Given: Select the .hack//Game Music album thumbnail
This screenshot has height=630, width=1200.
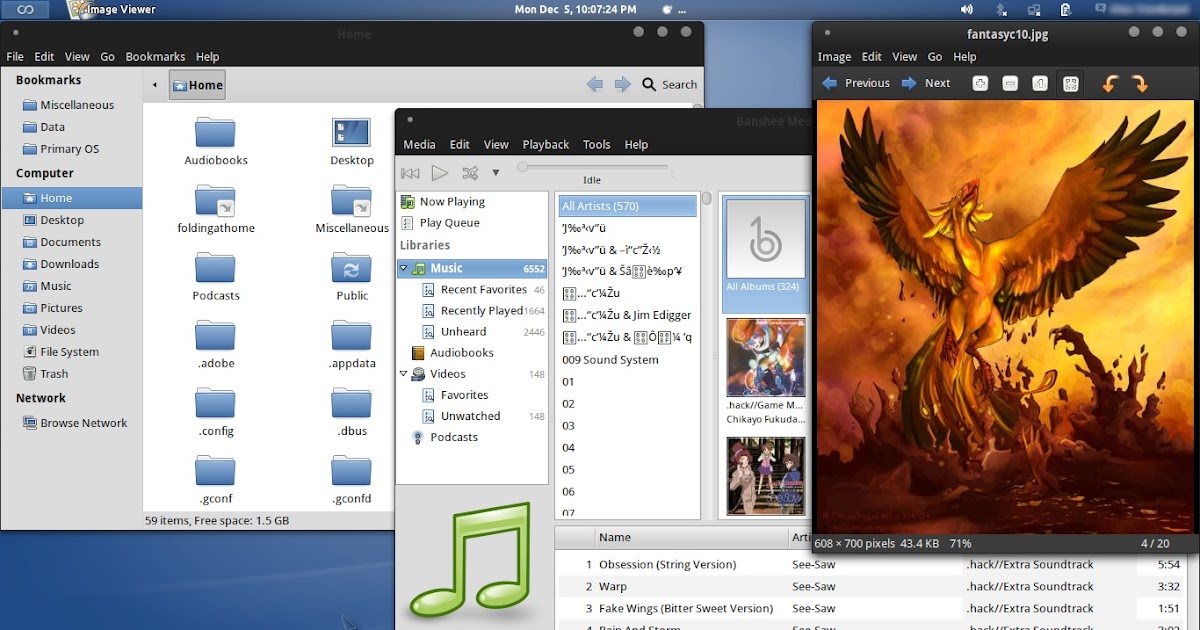Looking at the screenshot, I should 765,356.
